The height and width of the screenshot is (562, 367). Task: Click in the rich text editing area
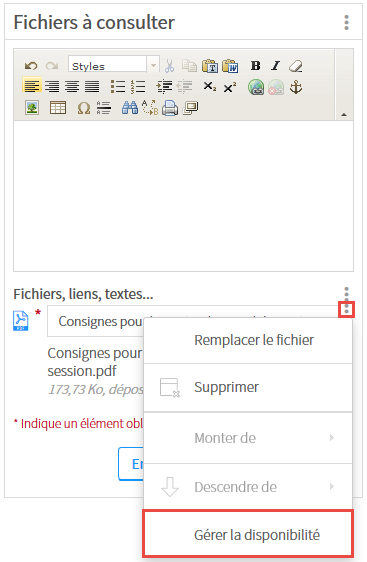(184, 196)
